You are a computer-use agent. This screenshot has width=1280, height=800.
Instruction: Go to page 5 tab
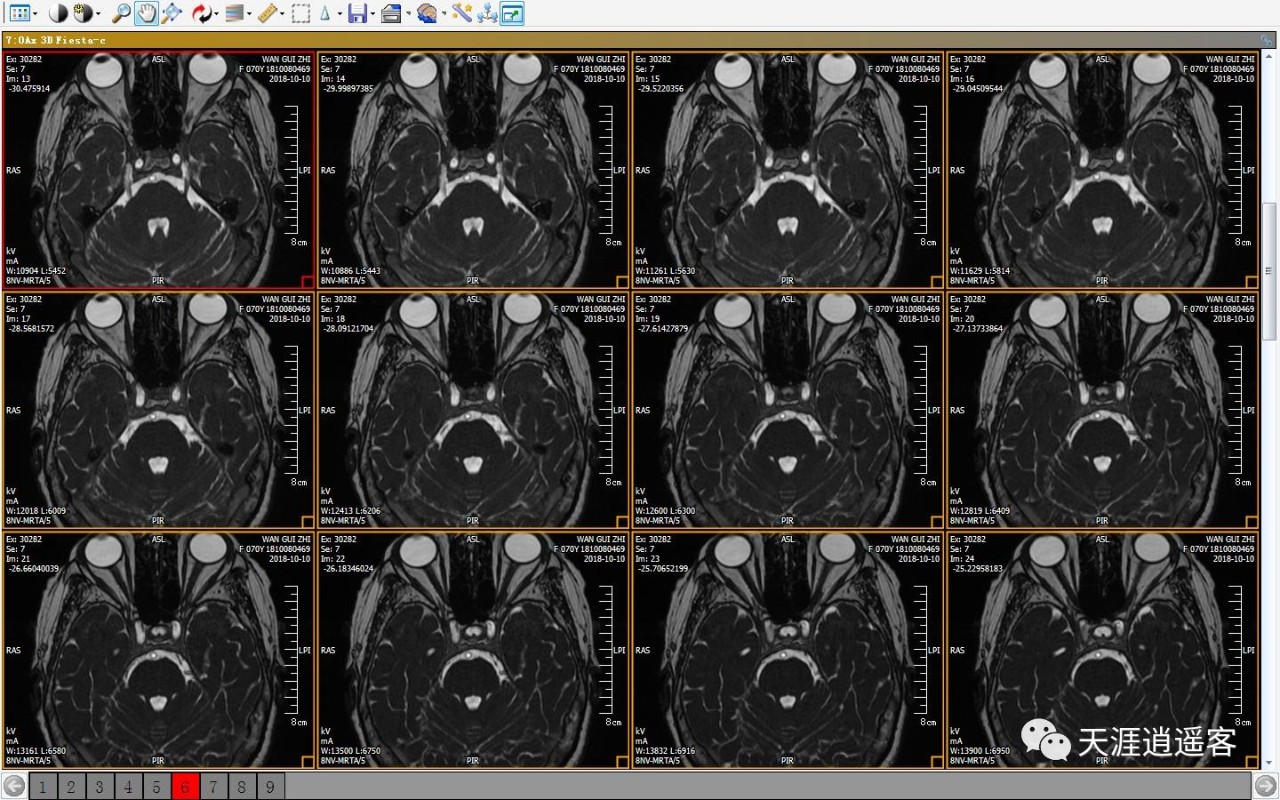[x=156, y=786]
